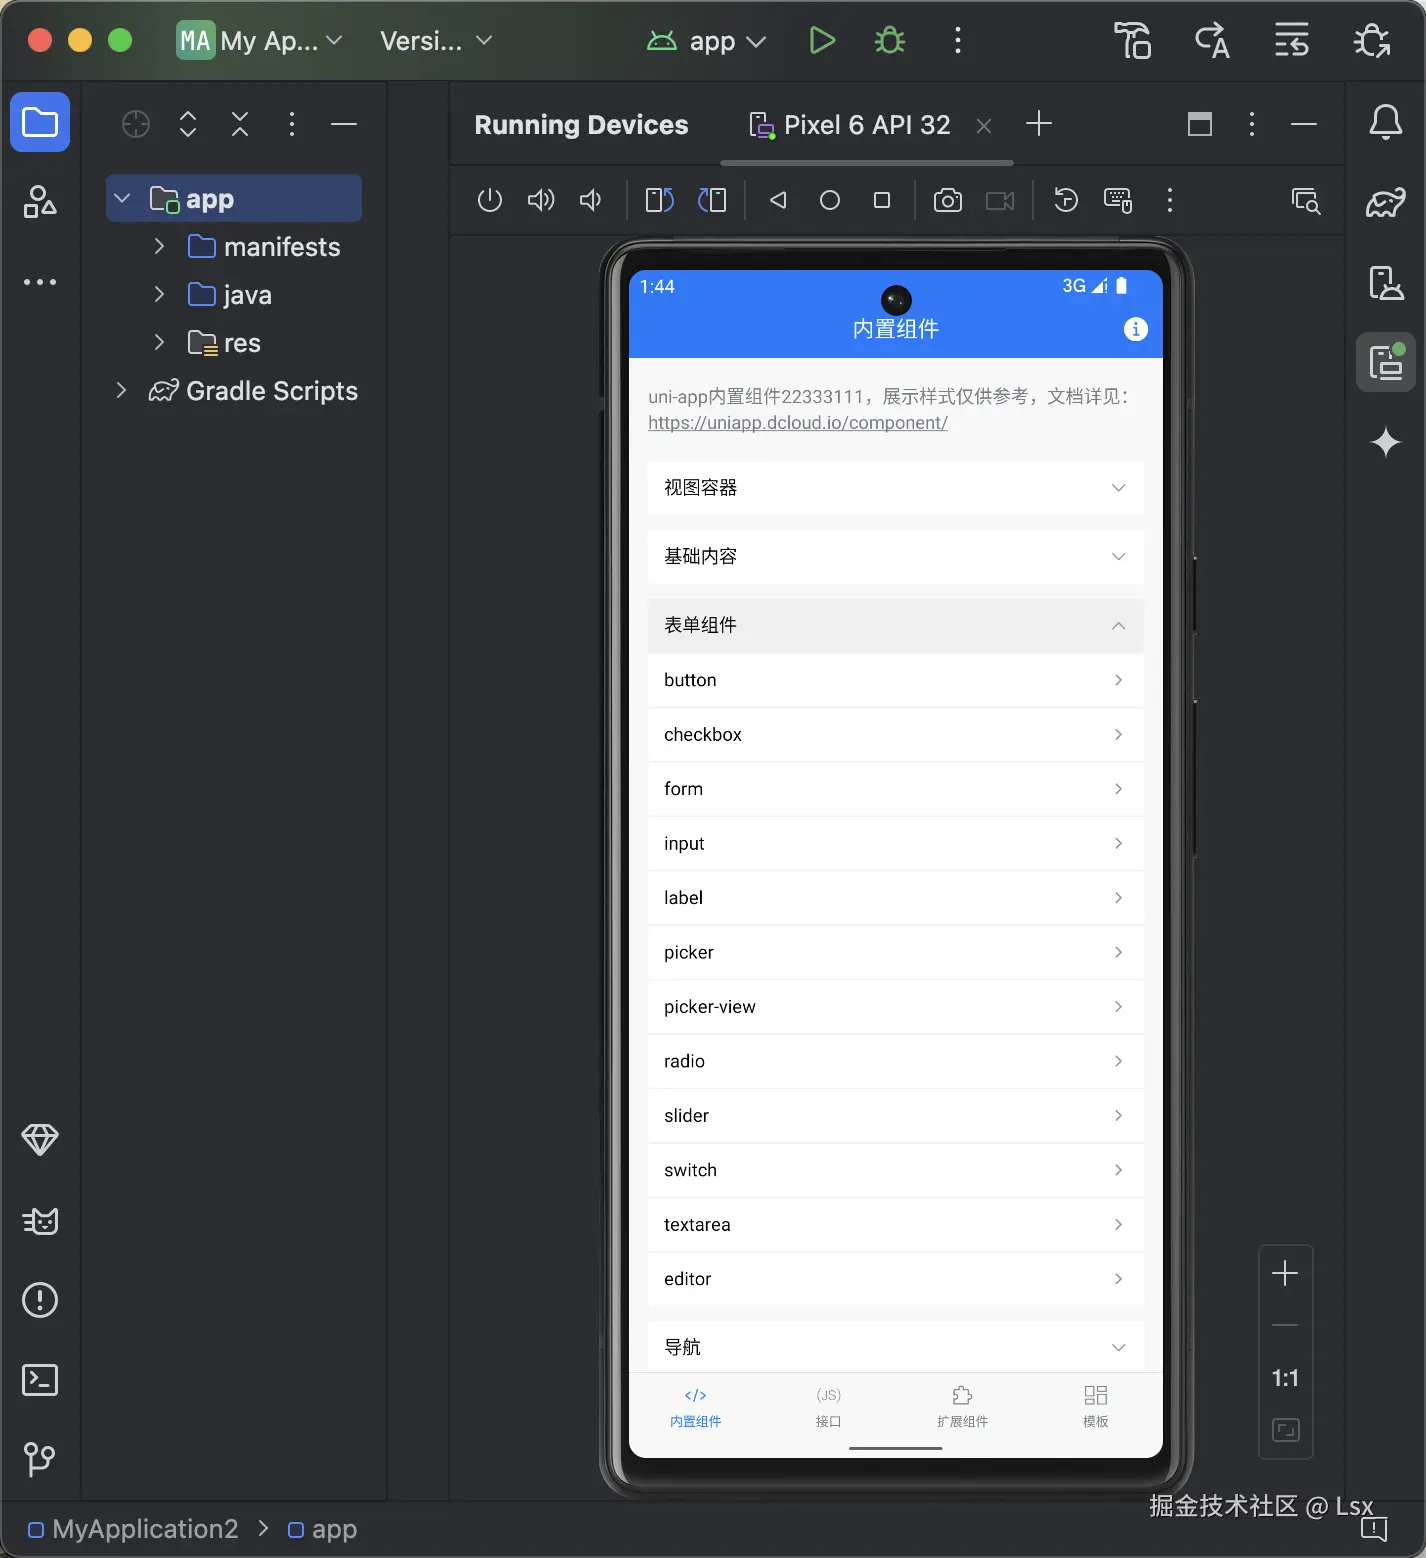Open the switch component item
1426x1558 pixels.
click(x=895, y=1170)
